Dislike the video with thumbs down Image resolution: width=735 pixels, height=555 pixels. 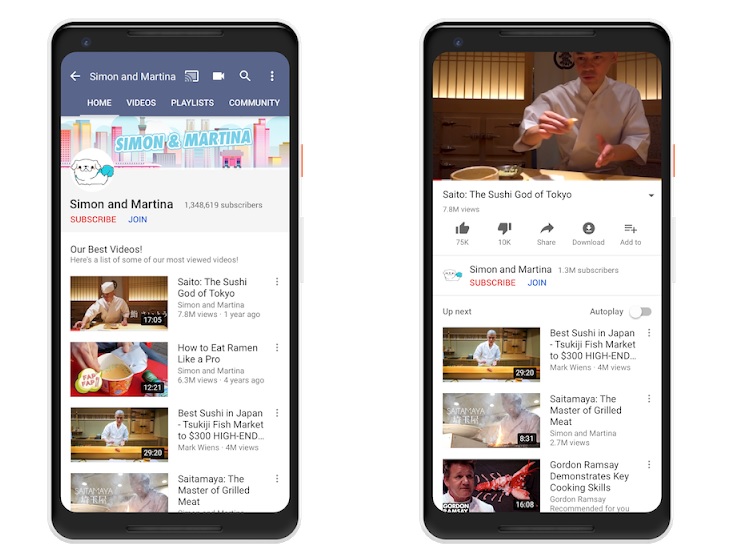tap(504, 228)
